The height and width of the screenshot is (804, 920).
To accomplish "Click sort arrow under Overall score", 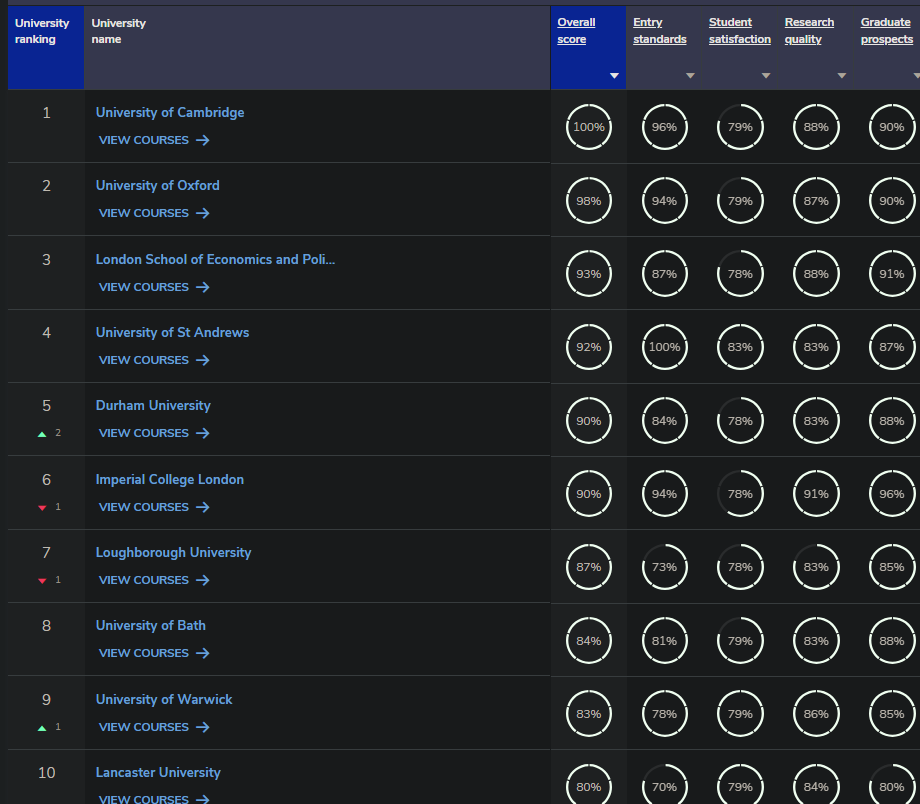I will click(x=614, y=76).
